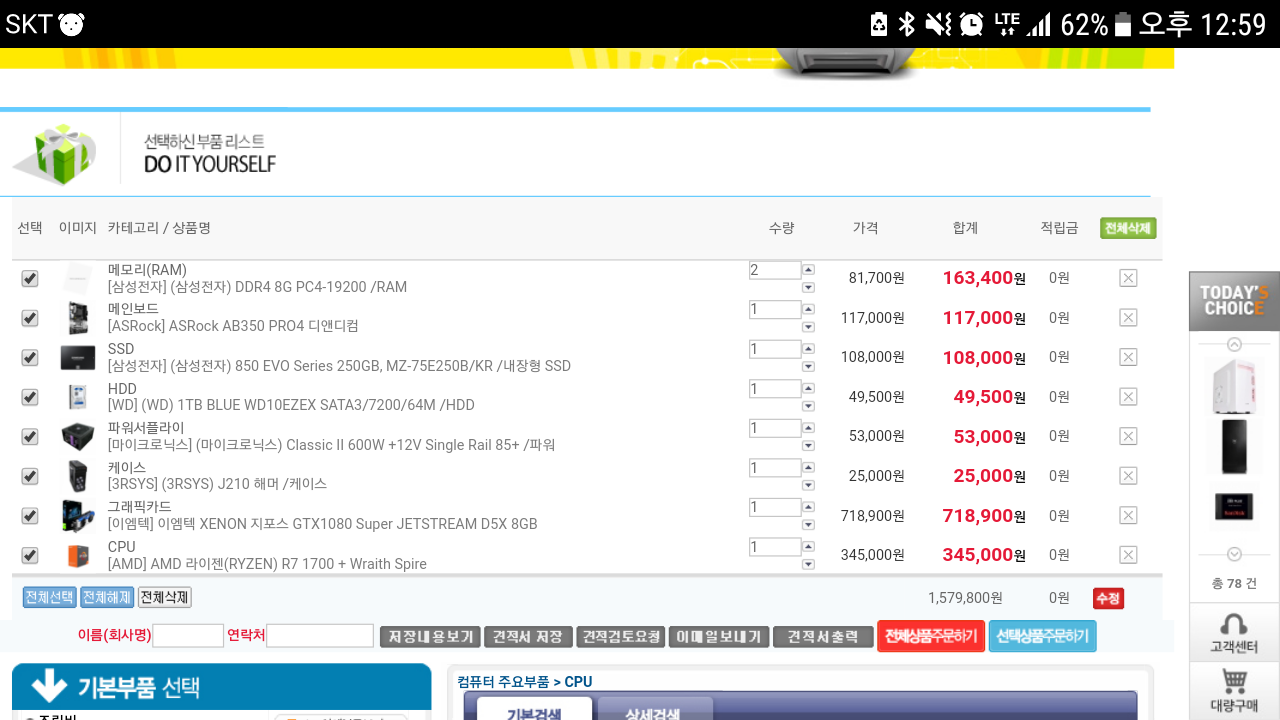The image size is (1280, 720).
Task: Increase case quantity with up arrow
Action: click(x=808, y=467)
